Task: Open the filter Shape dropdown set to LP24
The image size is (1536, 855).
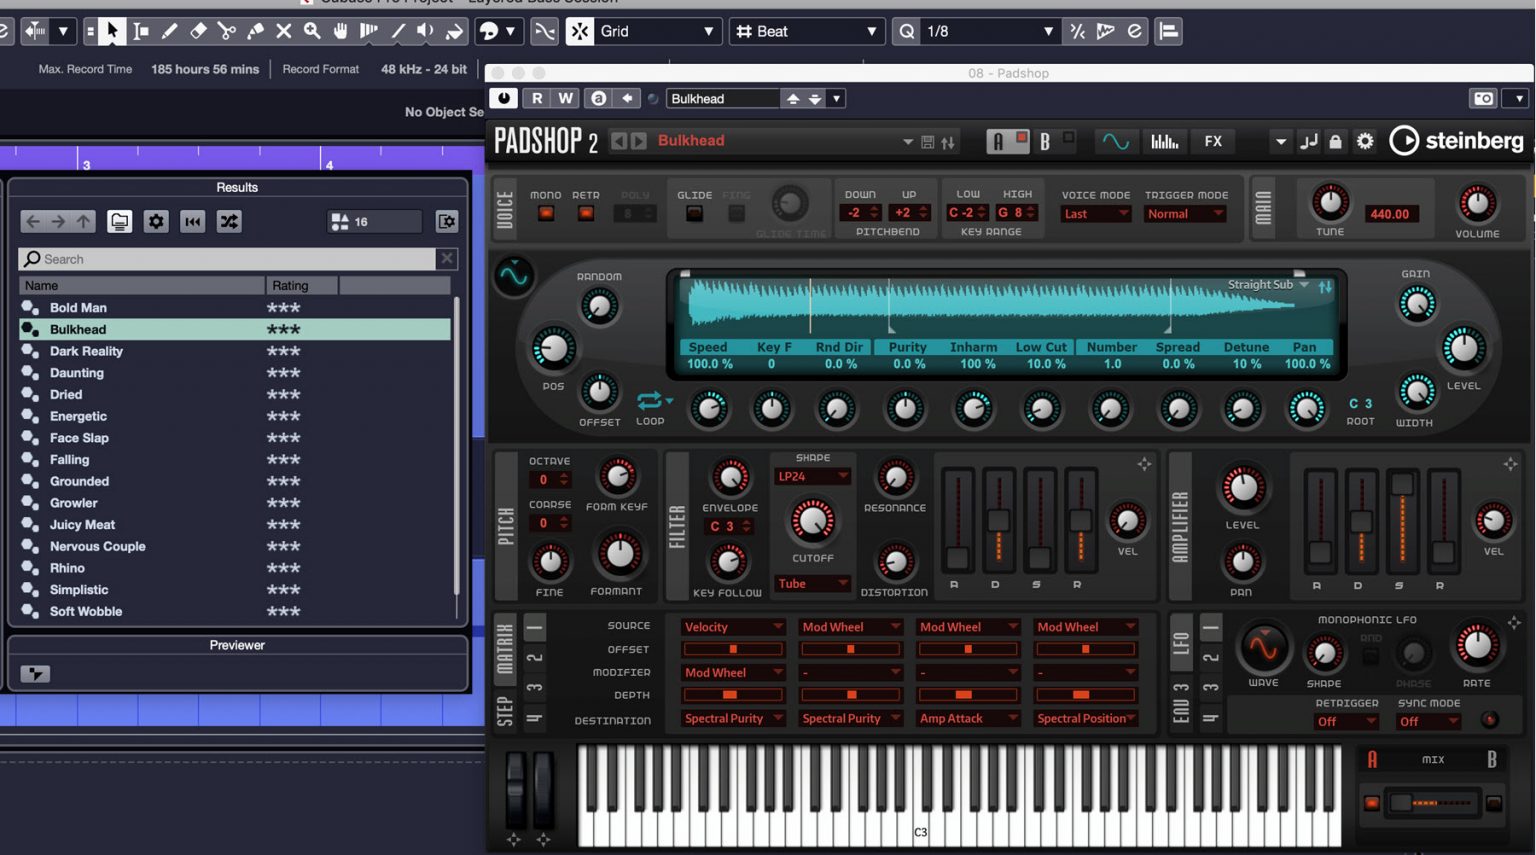Action: coord(811,476)
